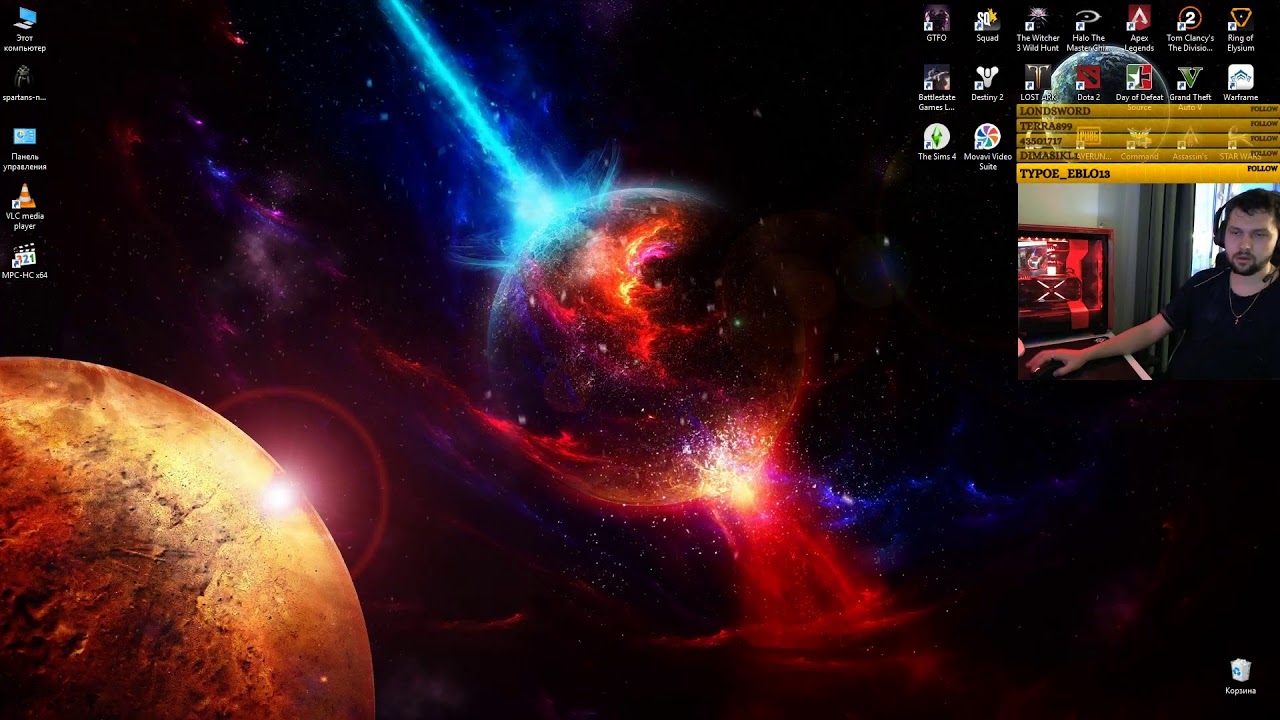The height and width of the screenshot is (720, 1280).
Task: Launch VLC media player
Action: point(25,208)
